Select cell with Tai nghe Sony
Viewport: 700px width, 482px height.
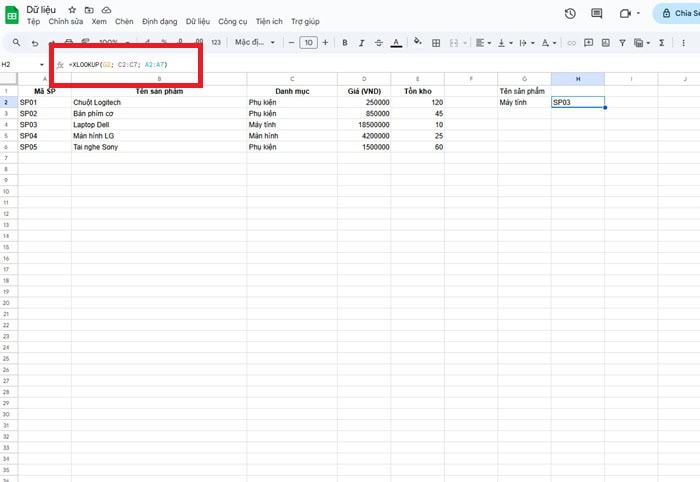coord(159,147)
